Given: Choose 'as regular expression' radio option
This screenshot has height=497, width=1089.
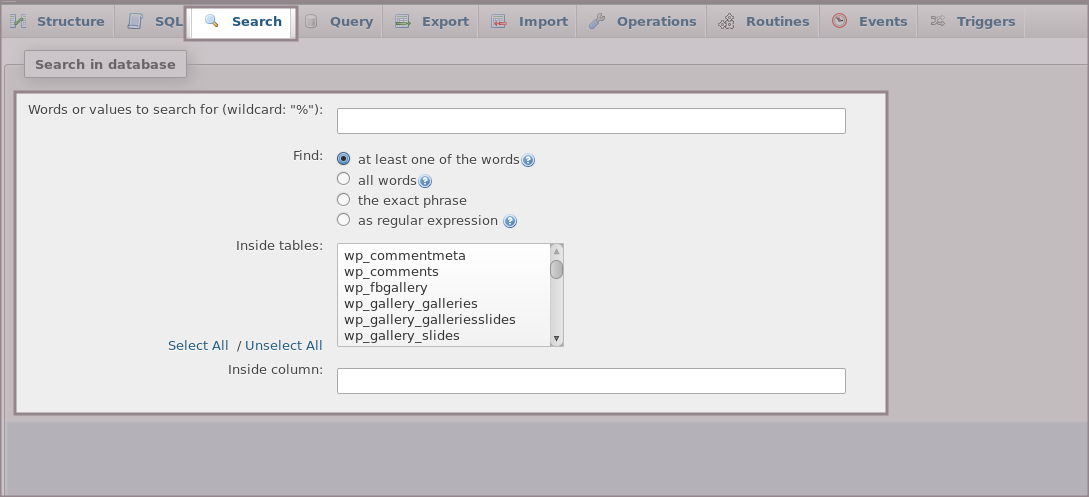Looking at the screenshot, I should (344, 220).
